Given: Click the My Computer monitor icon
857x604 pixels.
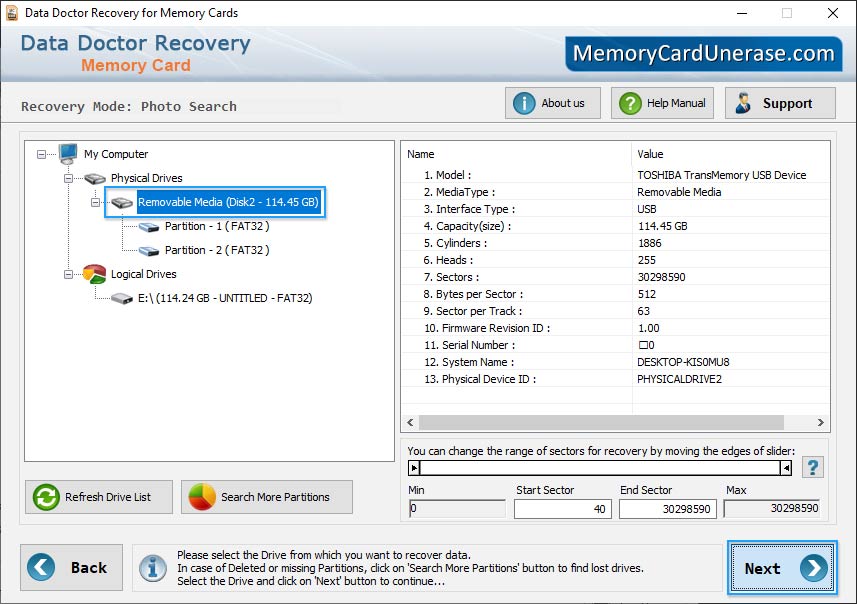Looking at the screenshot, I should (x=68, y=154).
